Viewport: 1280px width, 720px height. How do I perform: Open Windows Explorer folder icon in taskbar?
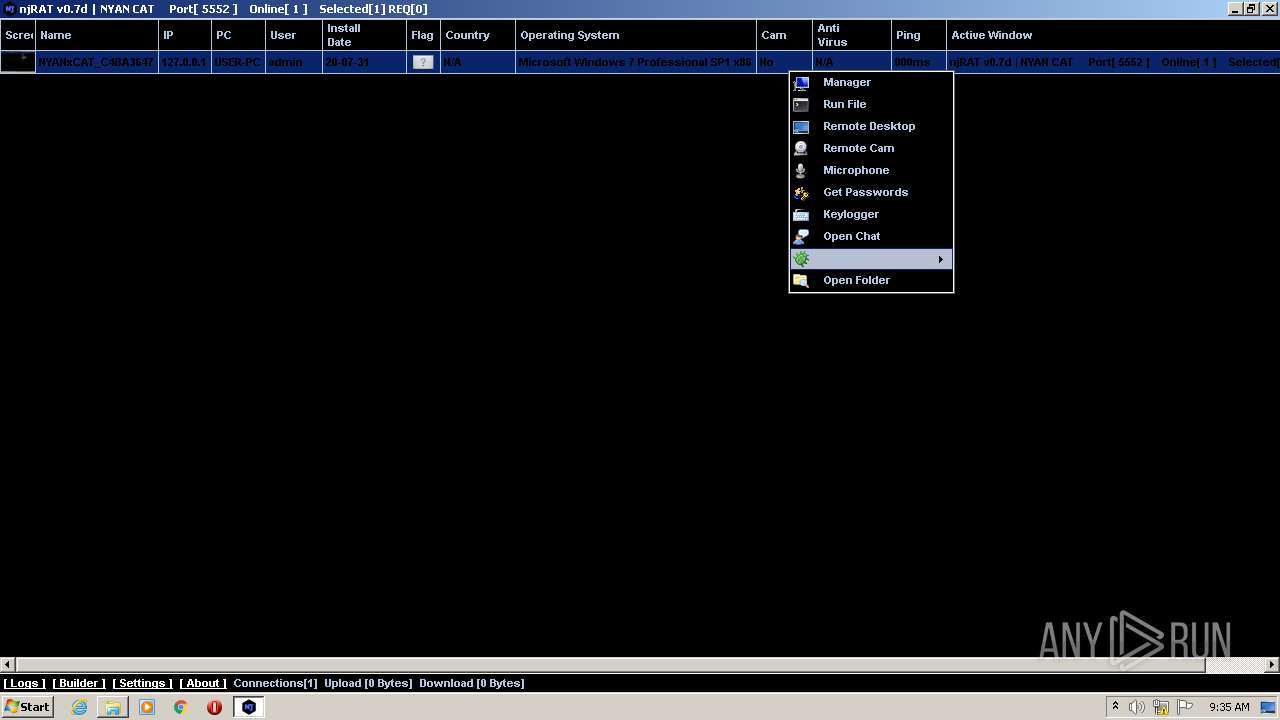(x=113, y=707)
